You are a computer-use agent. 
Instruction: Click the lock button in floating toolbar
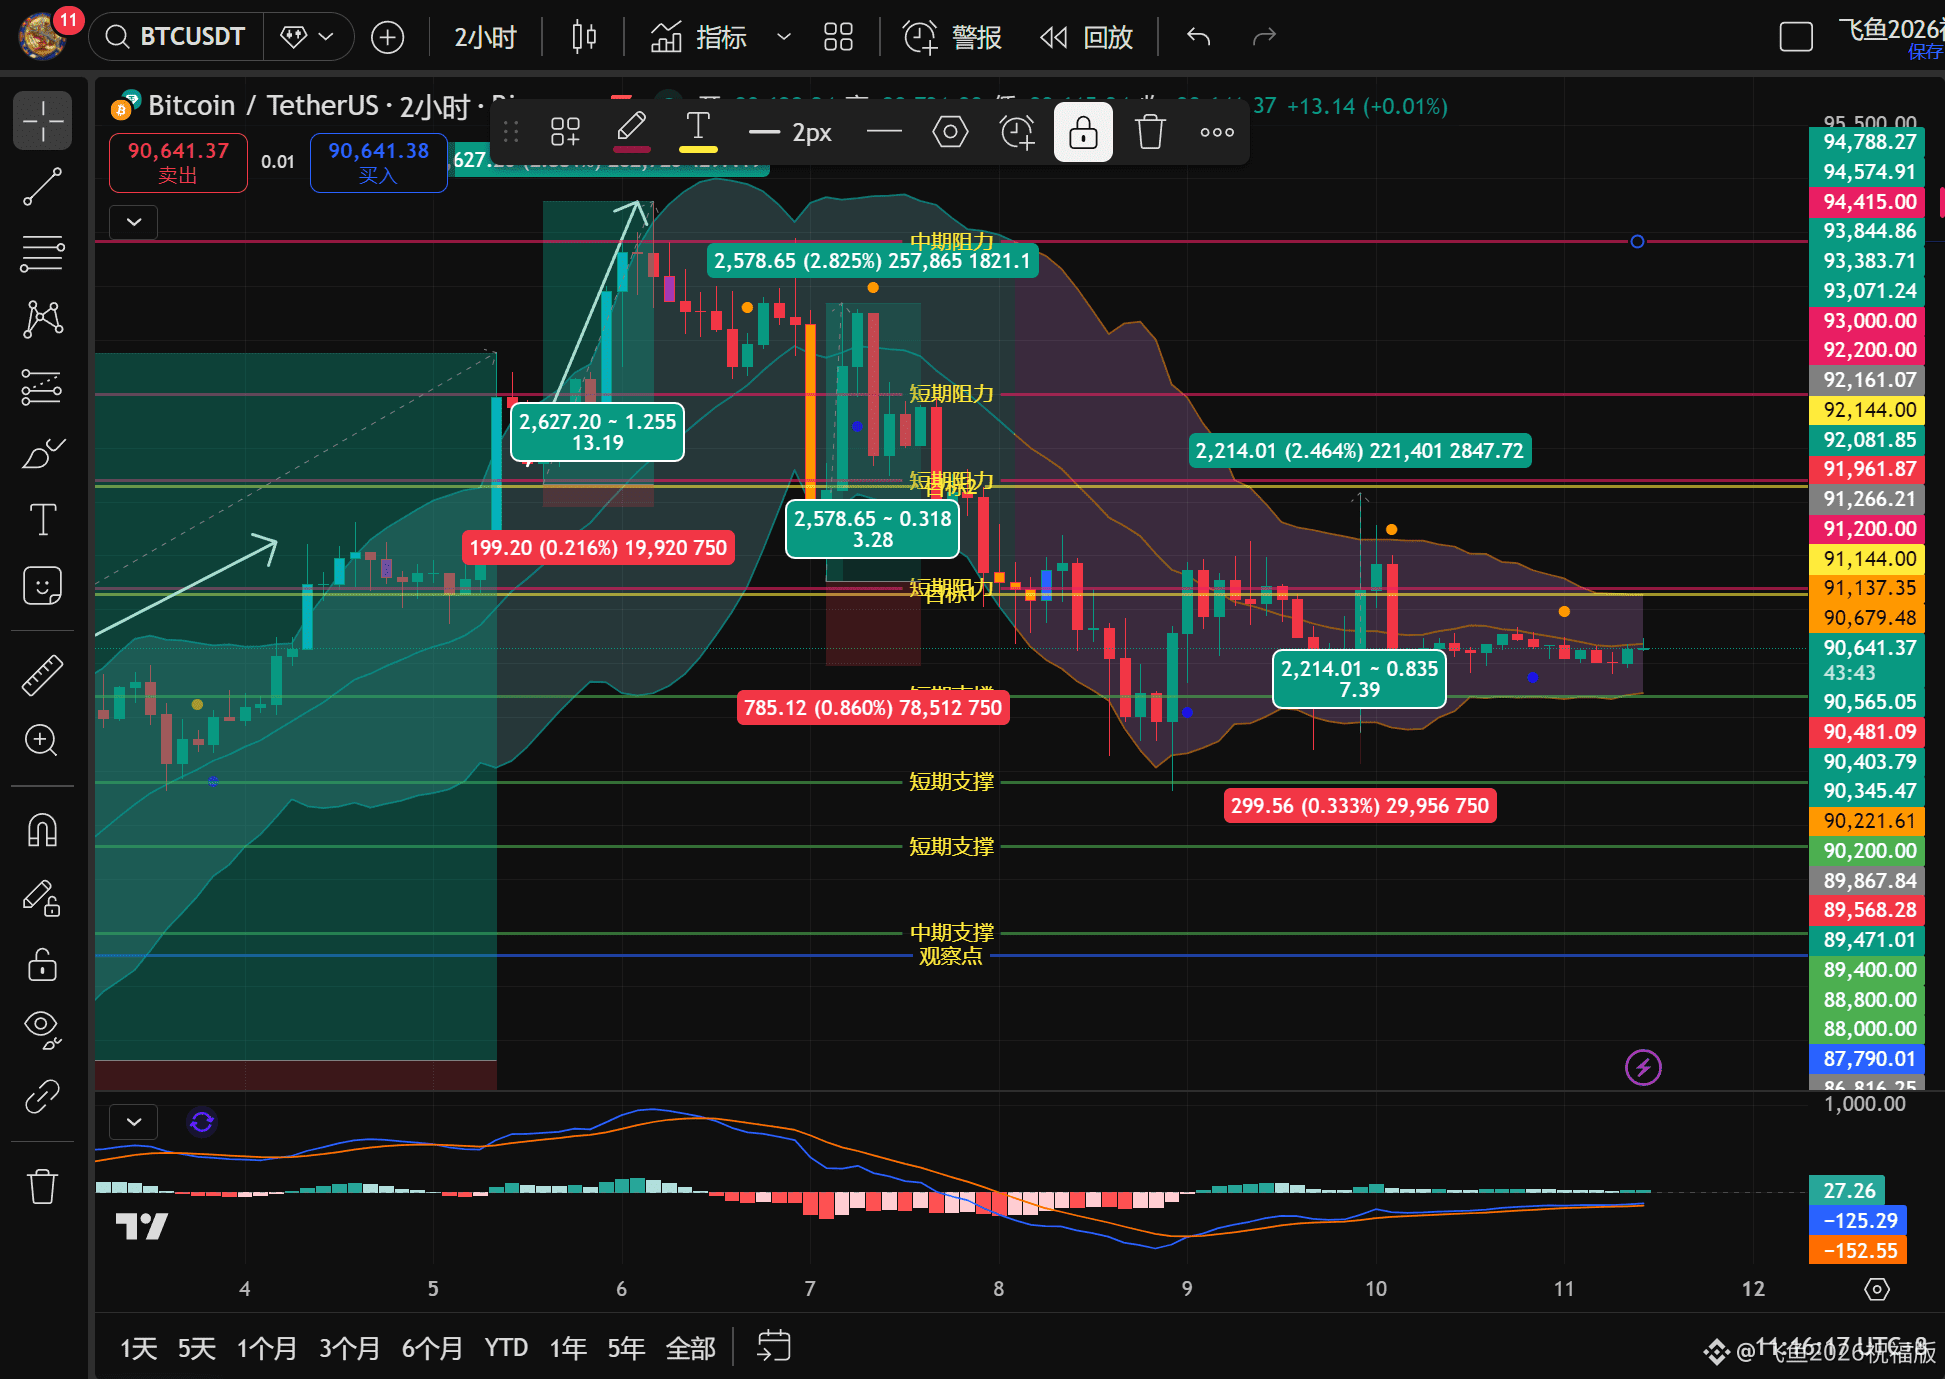pos(1083,132)
